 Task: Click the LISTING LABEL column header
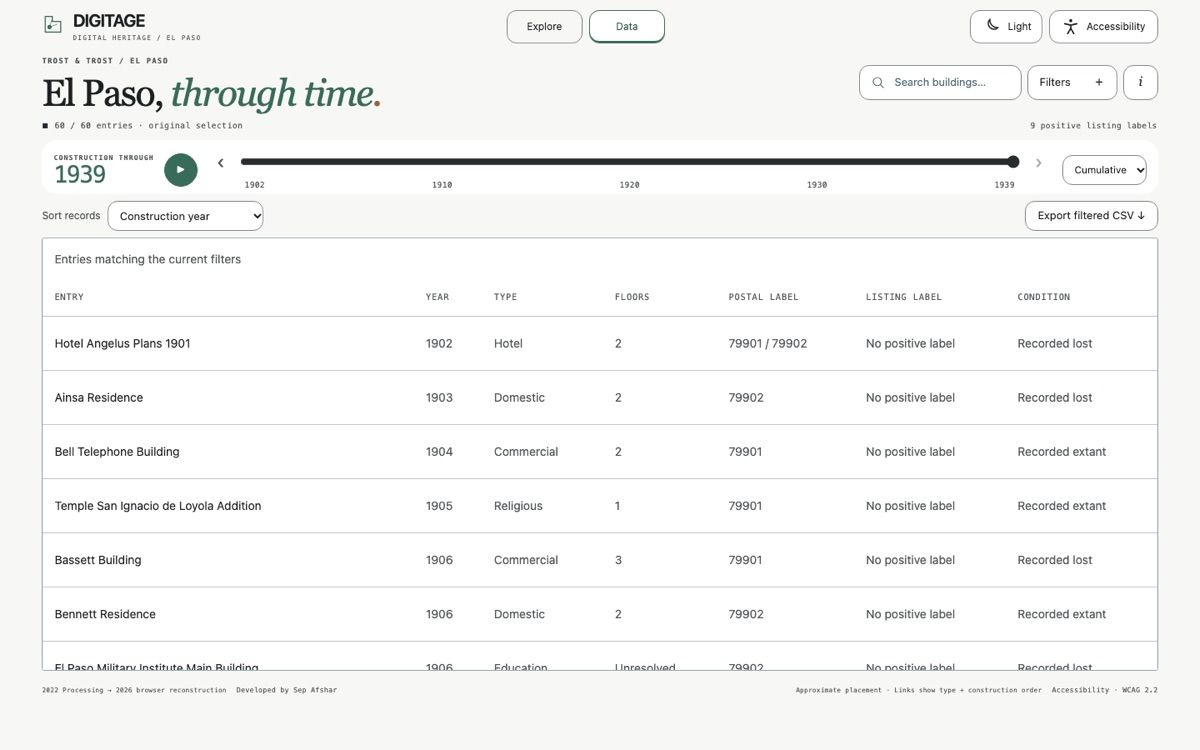pos(904,297)
